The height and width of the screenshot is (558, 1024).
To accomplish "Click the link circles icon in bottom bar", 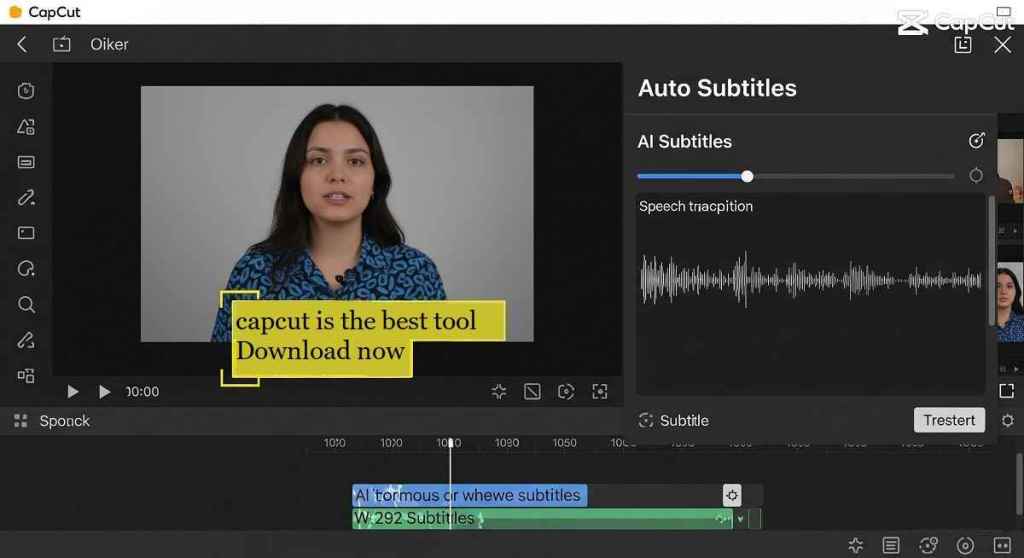I will [928, 545].
